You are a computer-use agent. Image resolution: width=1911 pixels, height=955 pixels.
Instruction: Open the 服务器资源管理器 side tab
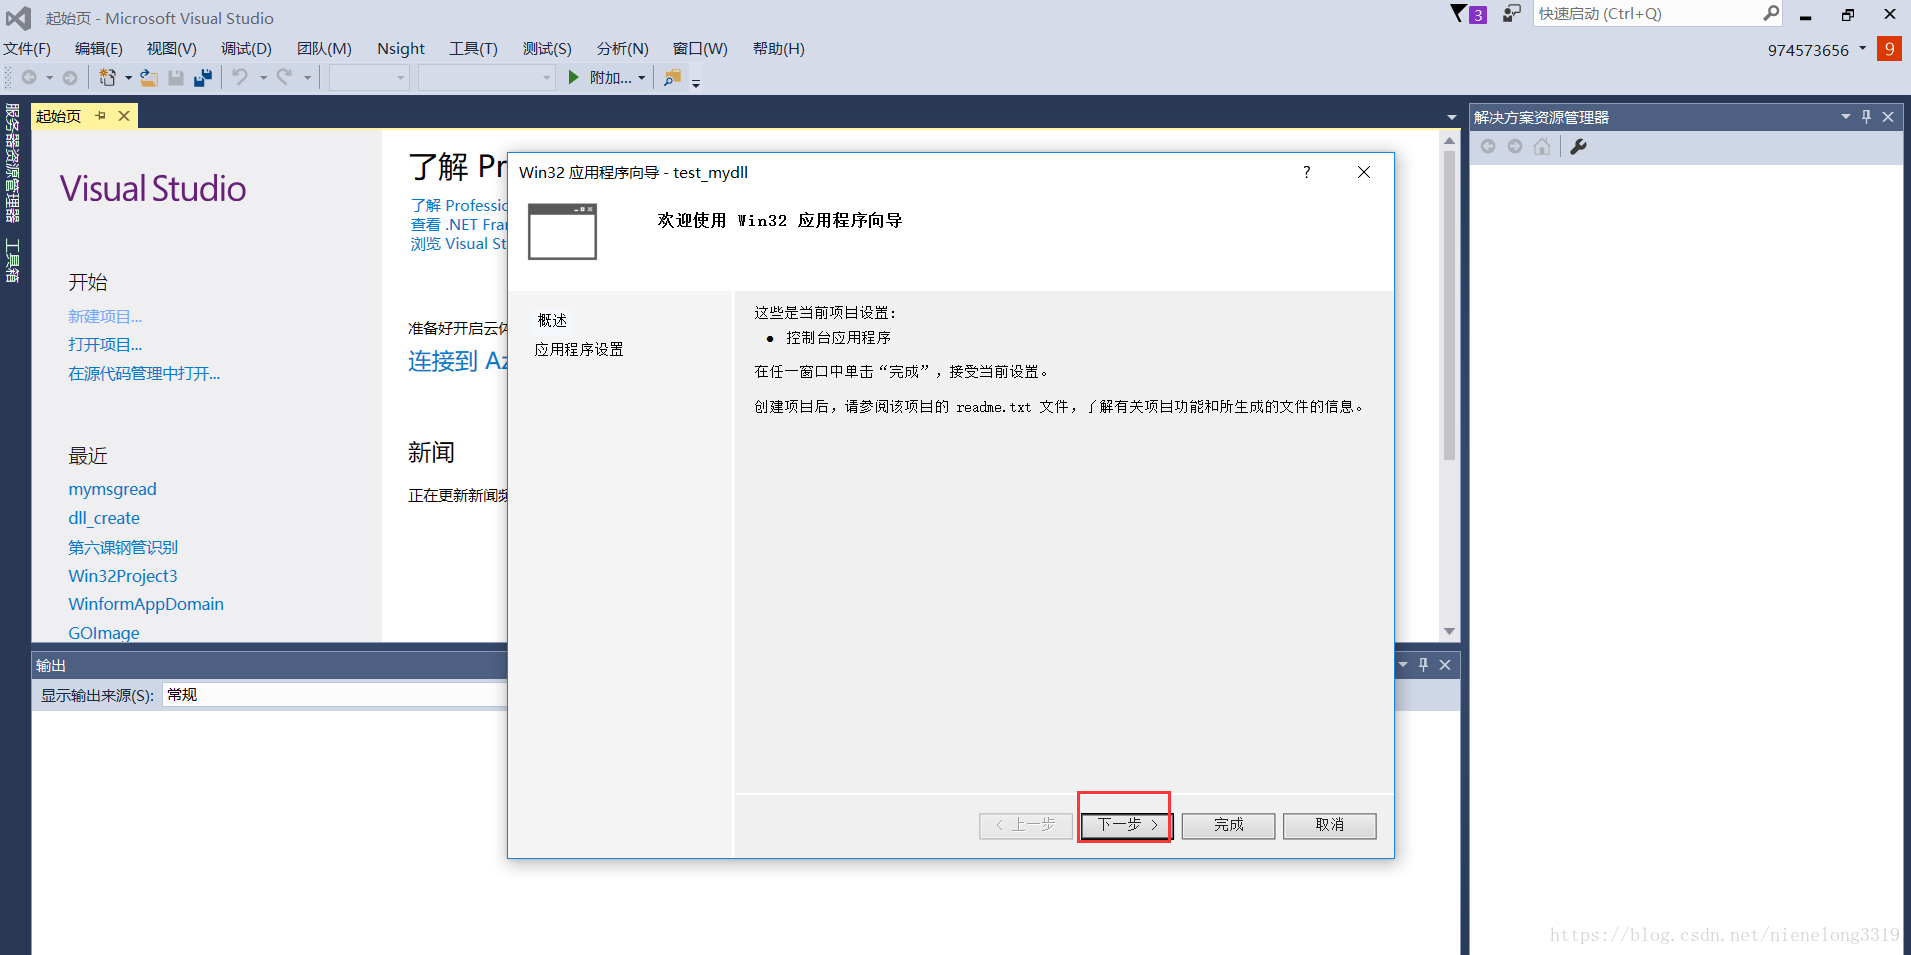click(x=13, y=163)
